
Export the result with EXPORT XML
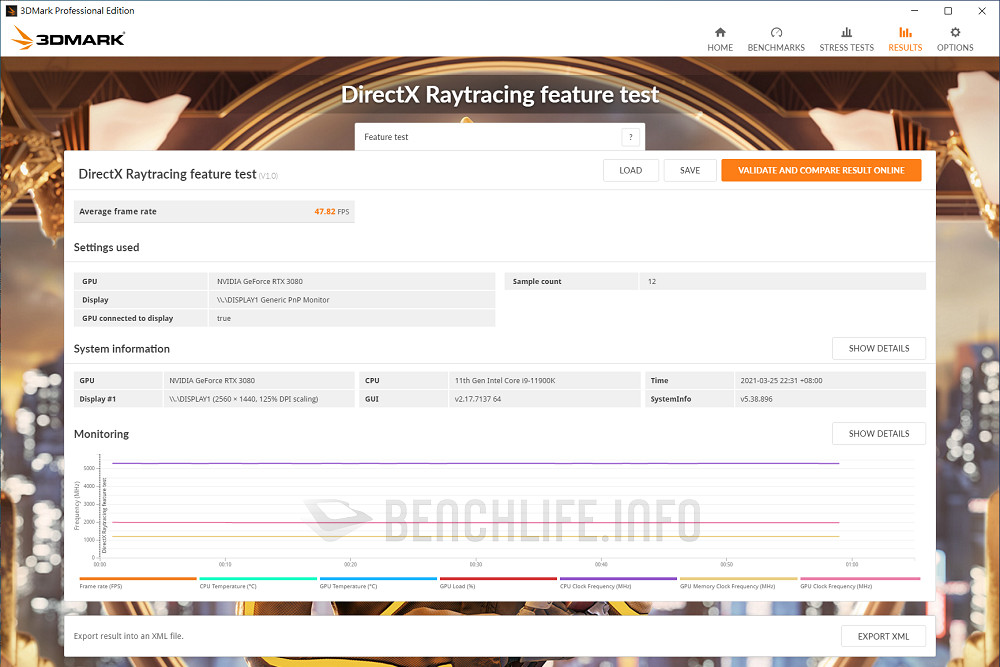883,636
